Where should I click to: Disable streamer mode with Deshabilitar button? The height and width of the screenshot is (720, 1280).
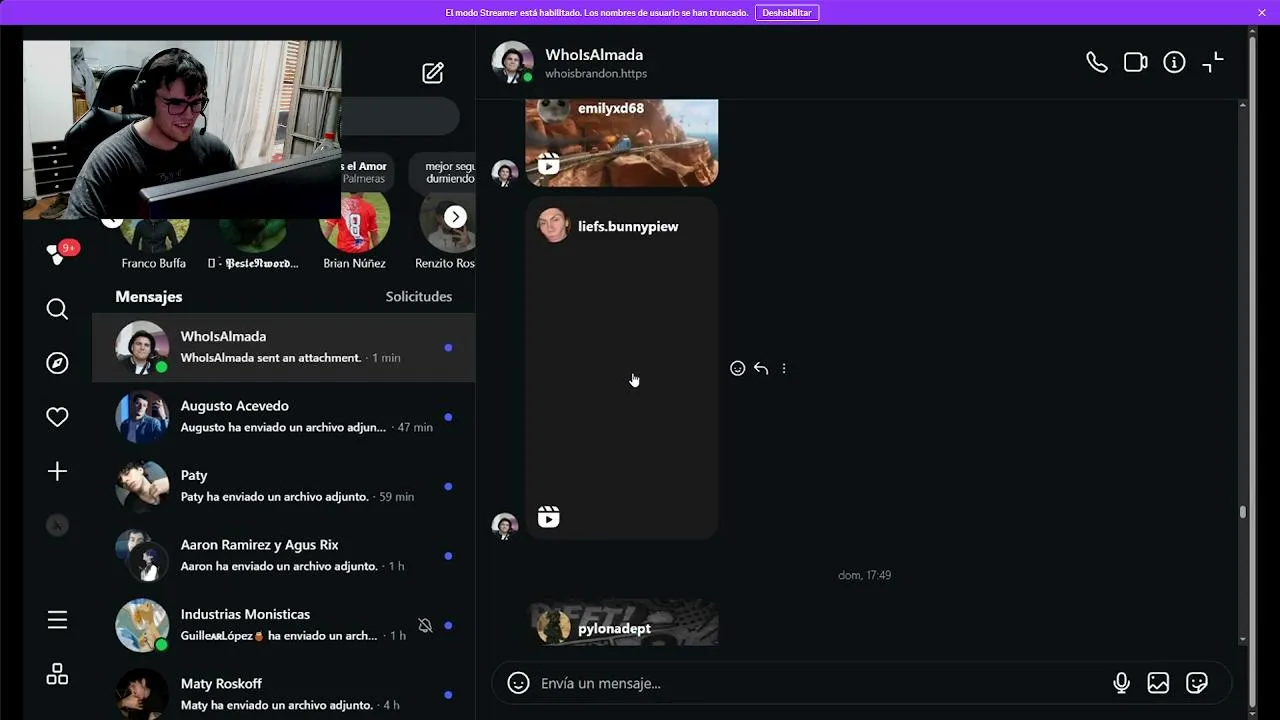[787, 12]
